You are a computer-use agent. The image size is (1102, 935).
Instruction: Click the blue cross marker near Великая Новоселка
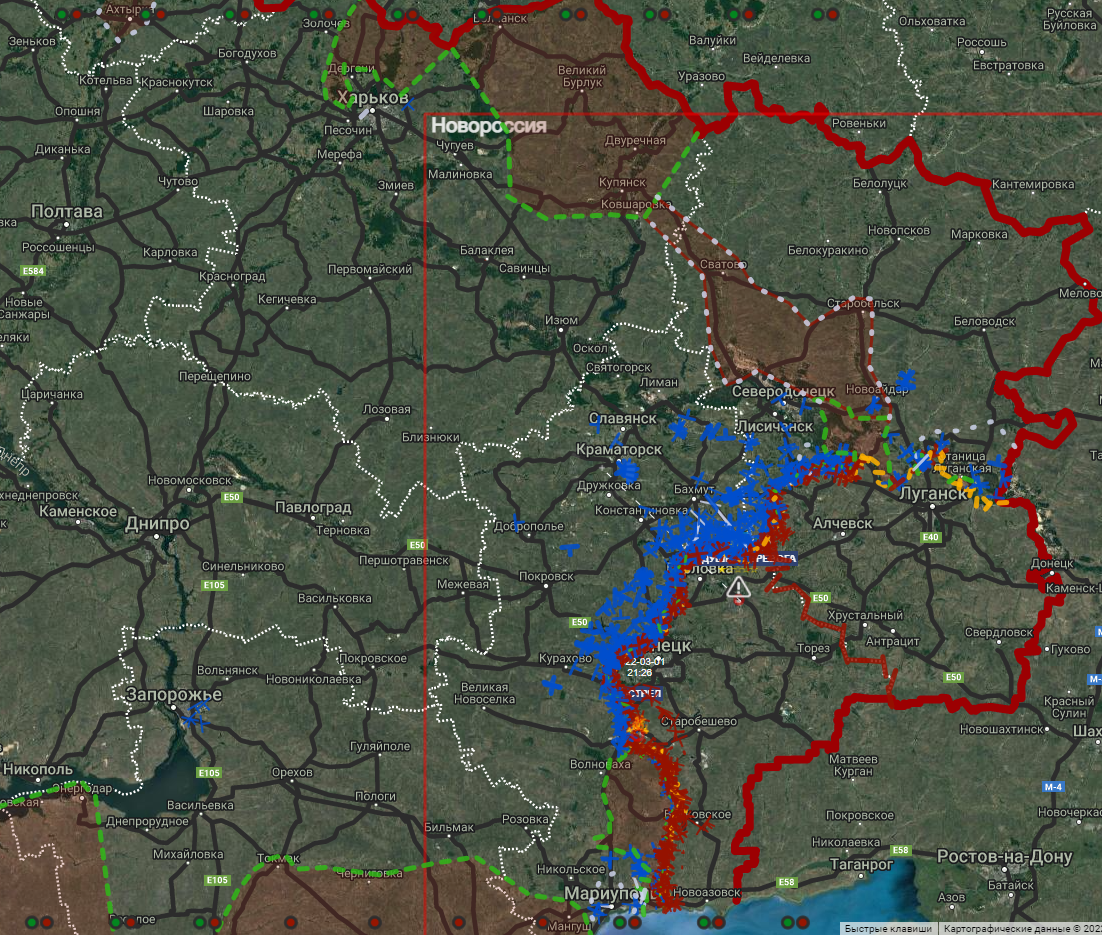point(553,685)
